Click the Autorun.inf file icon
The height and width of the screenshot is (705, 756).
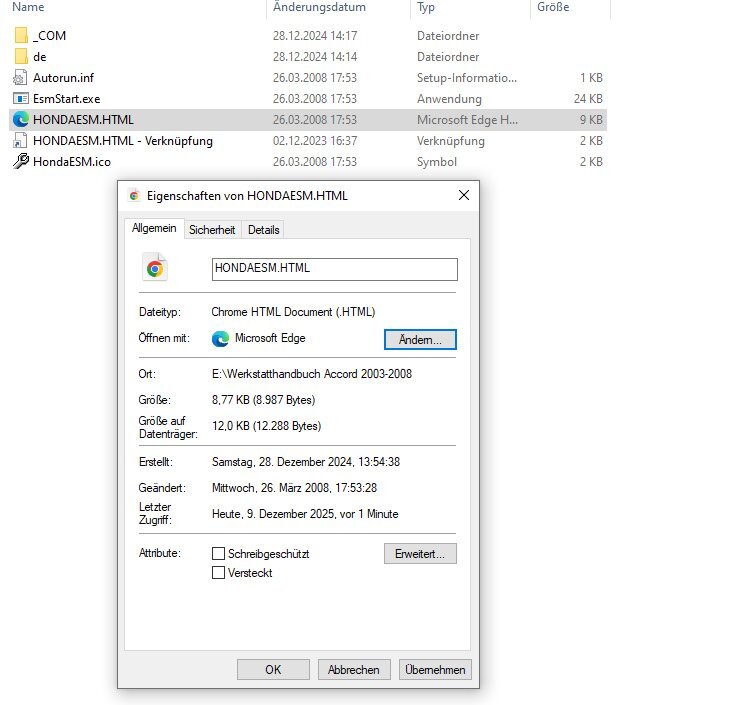pos(21,78)
